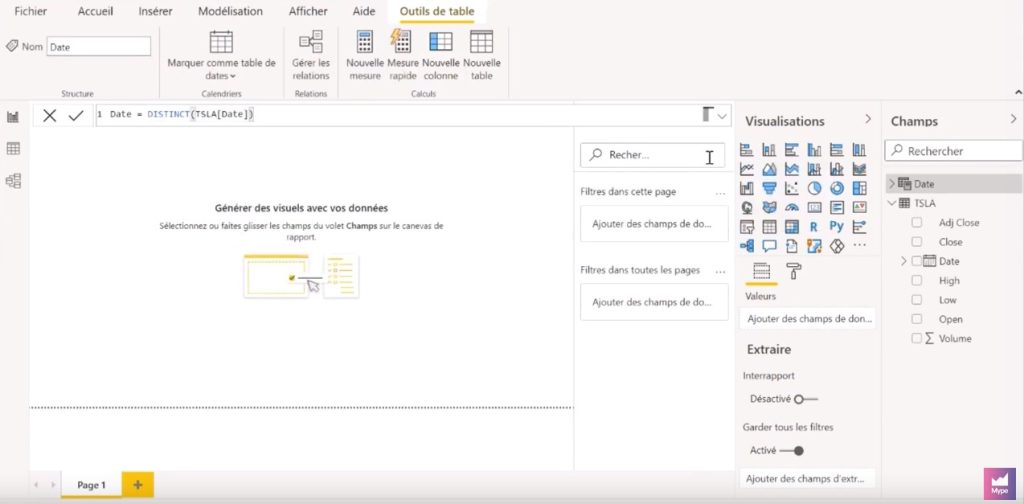
Task: Check the Adj Close field
Action: coord(917,223)
